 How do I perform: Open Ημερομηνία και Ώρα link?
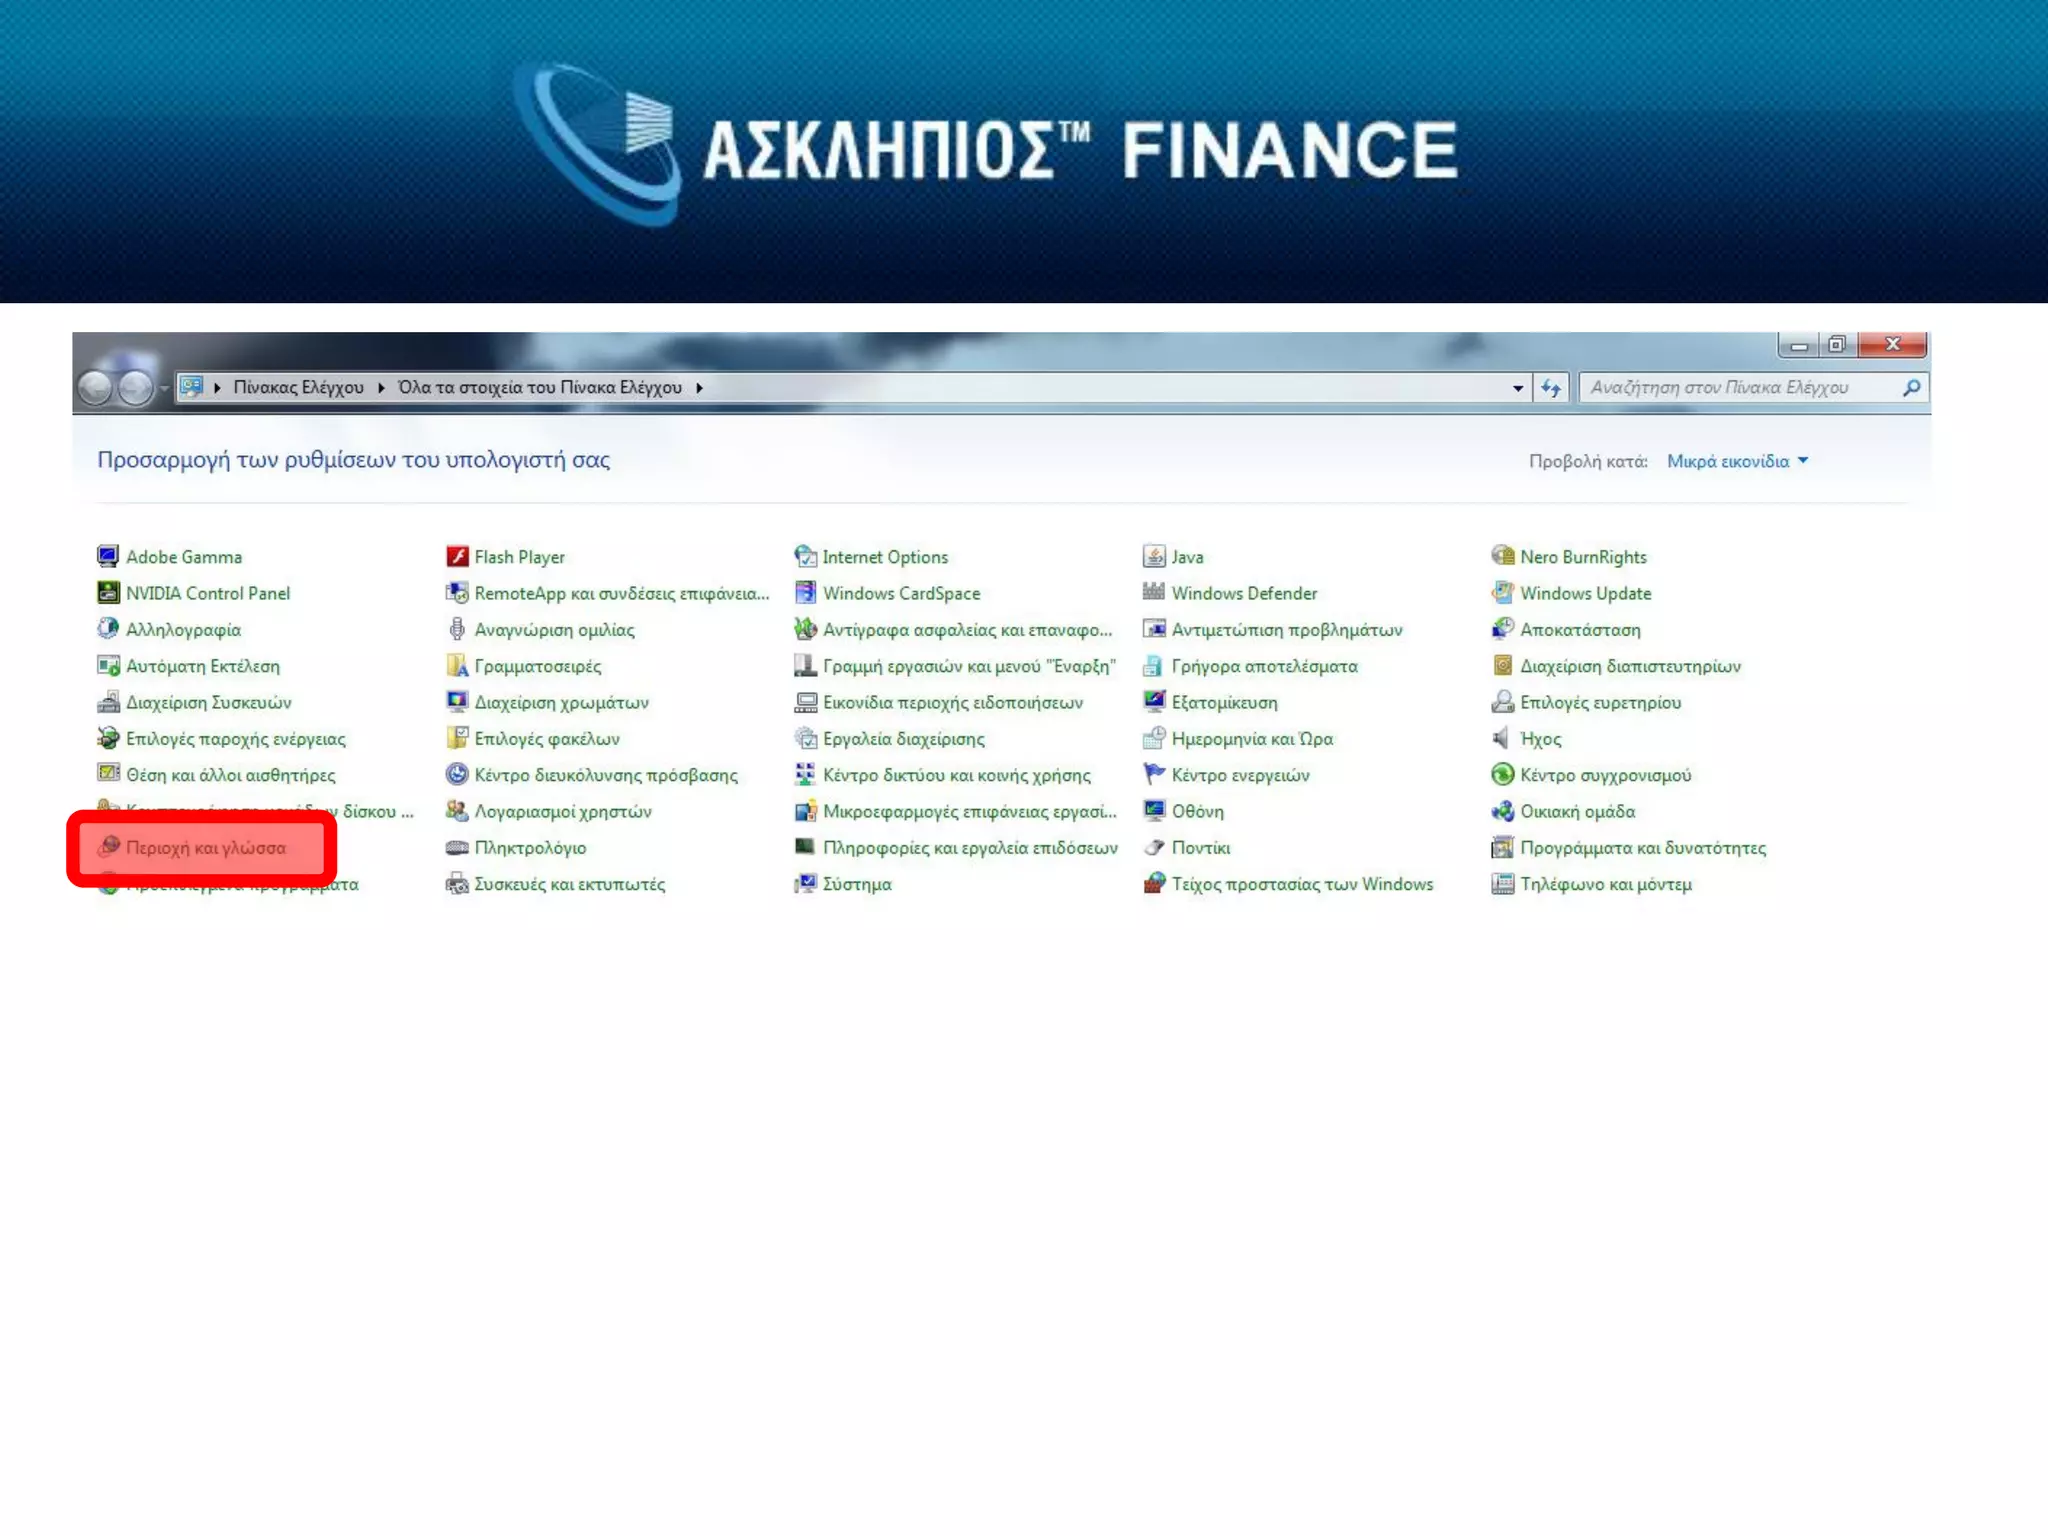(x=1252, y=739)
